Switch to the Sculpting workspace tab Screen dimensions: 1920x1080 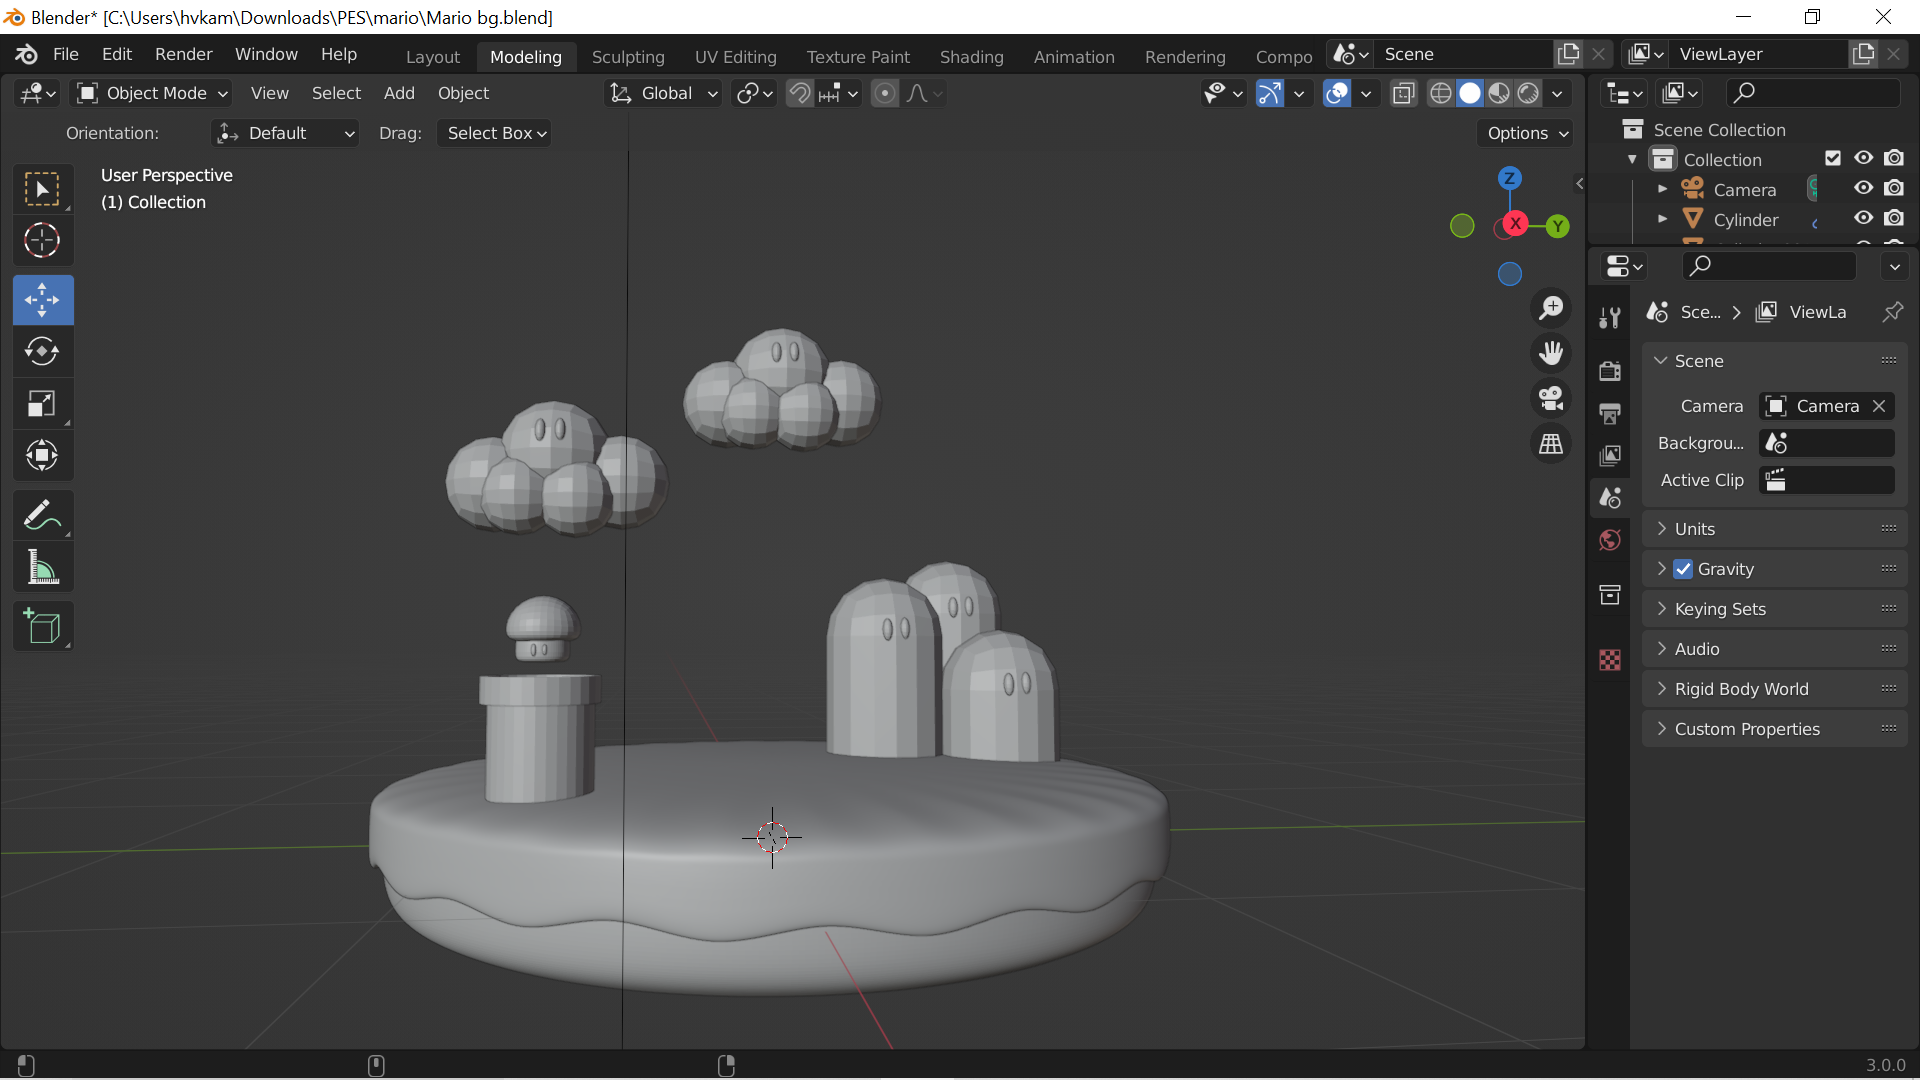point(628,57)
